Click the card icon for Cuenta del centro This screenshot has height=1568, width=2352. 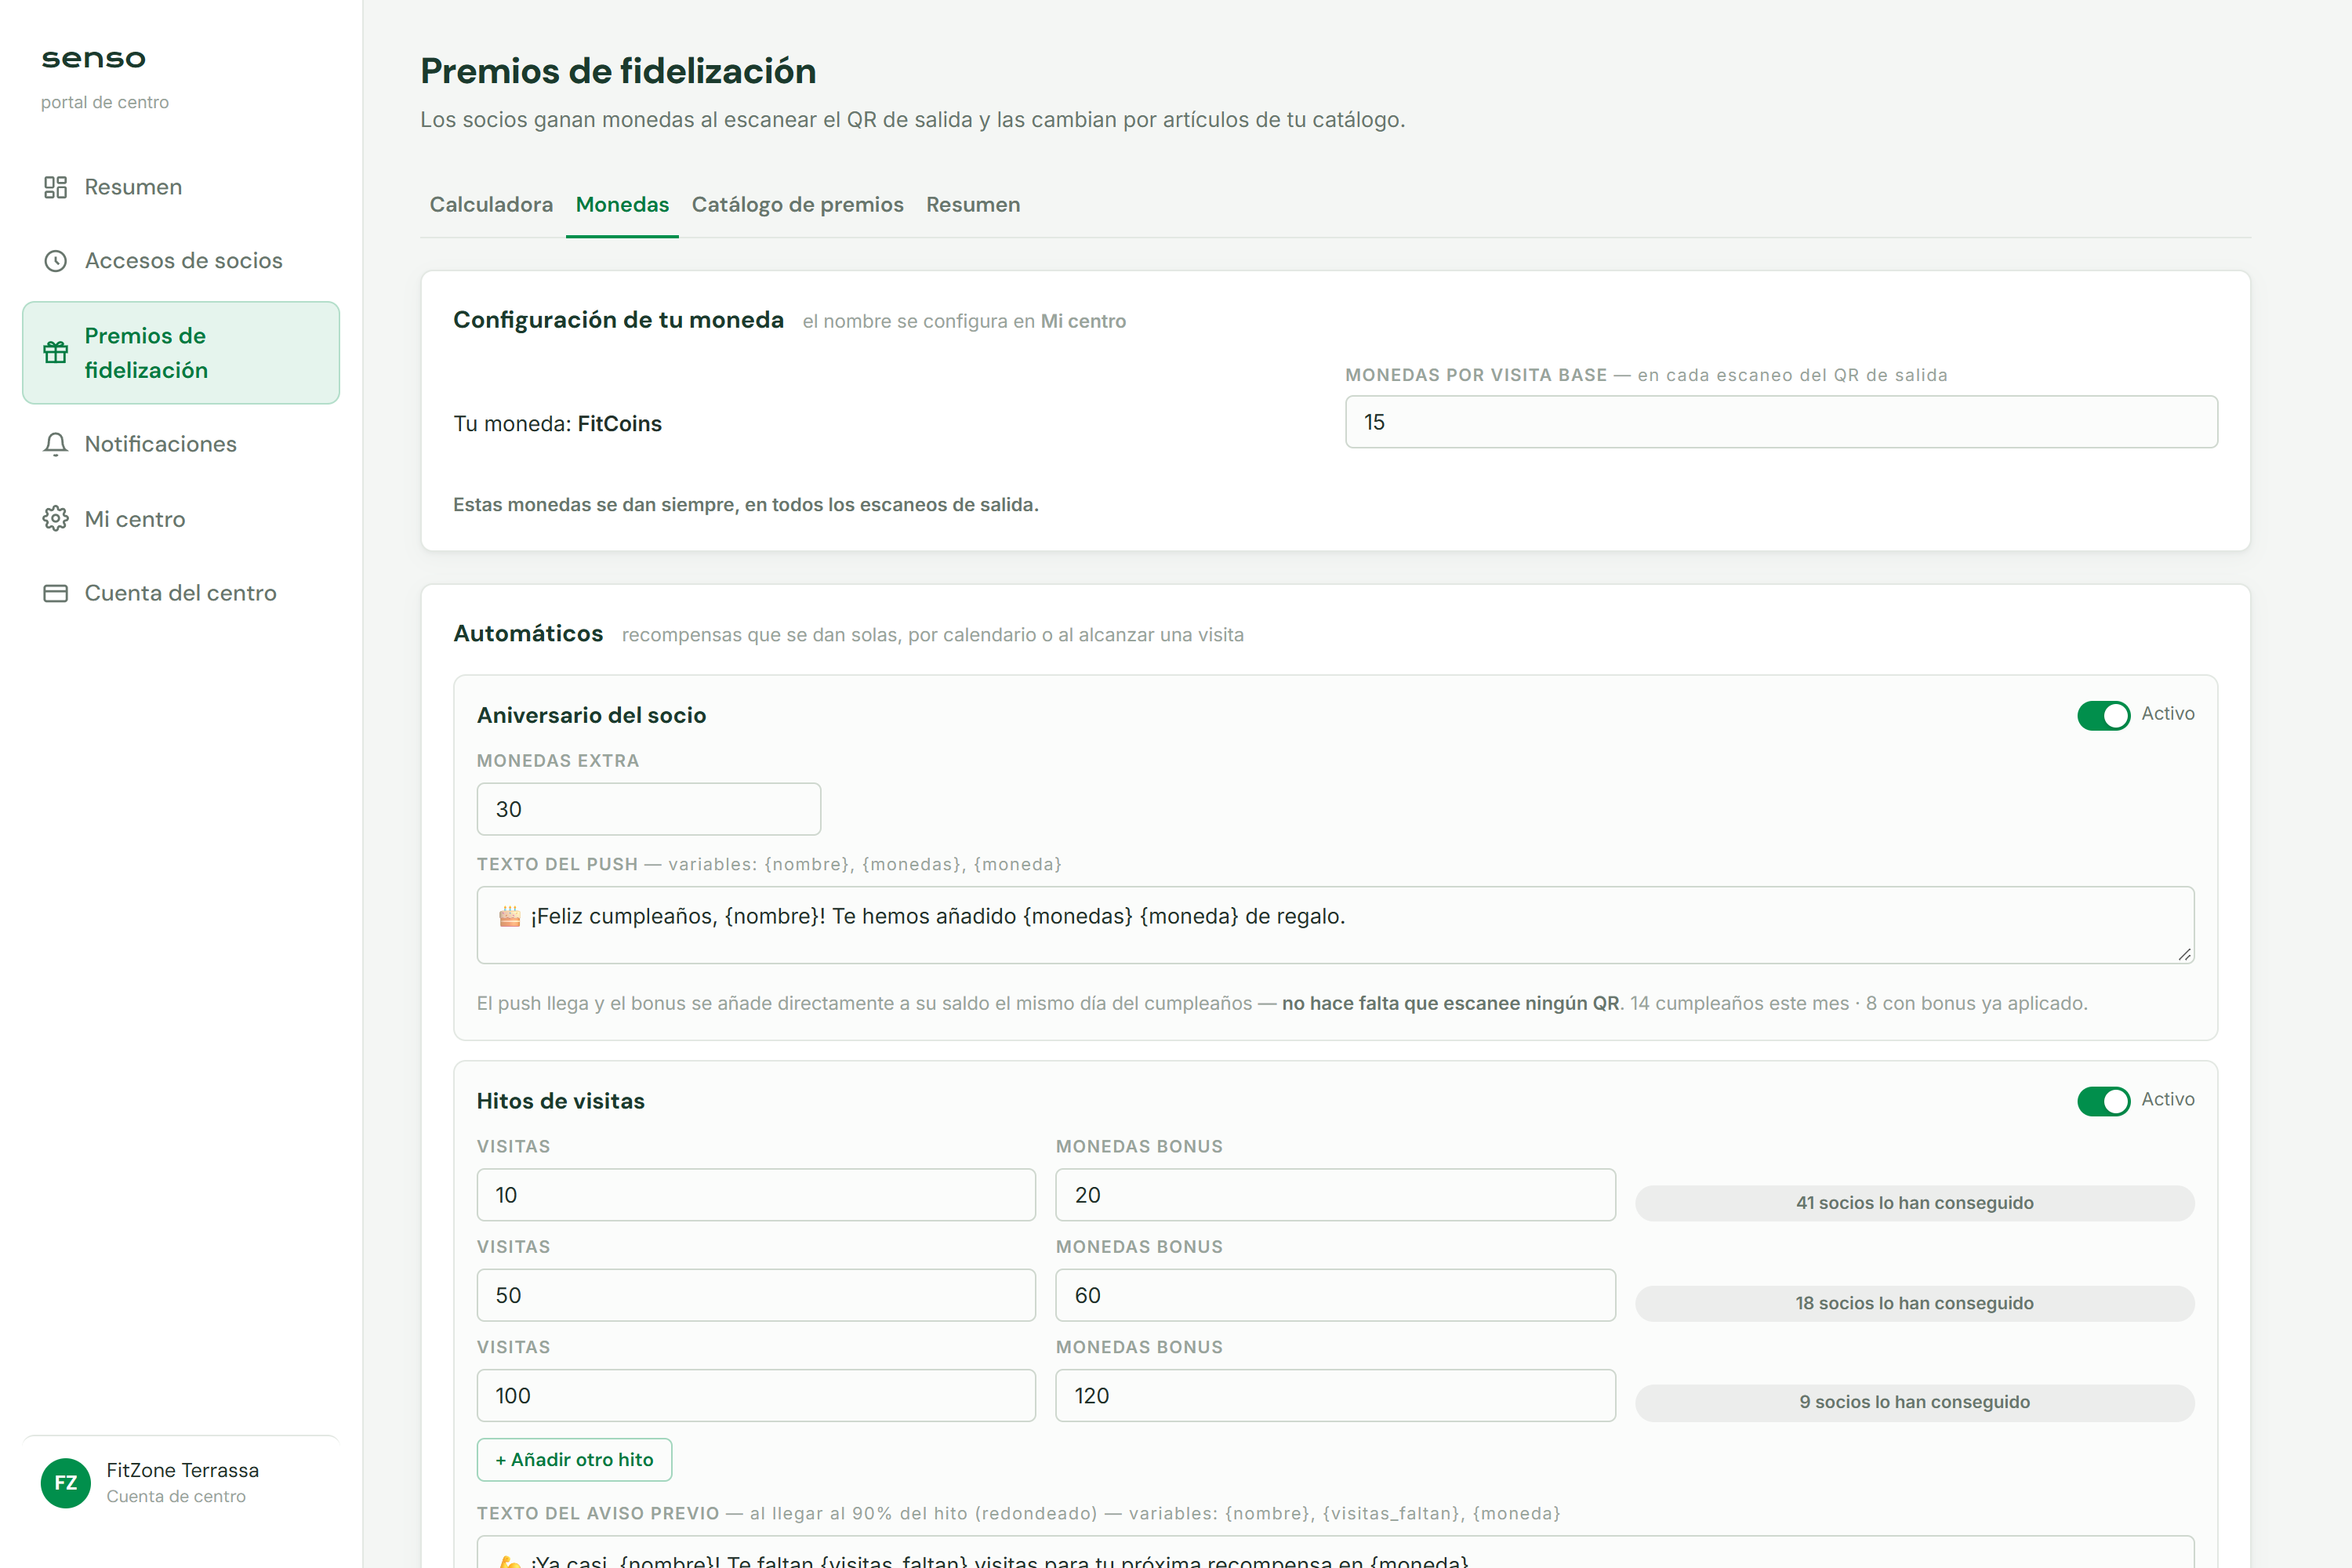tap(55, 593)
